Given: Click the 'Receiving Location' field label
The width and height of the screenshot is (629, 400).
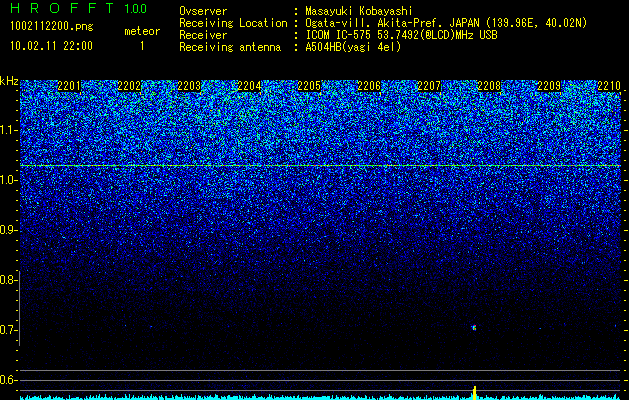Looking at the screenshot, I should point(233,23).
